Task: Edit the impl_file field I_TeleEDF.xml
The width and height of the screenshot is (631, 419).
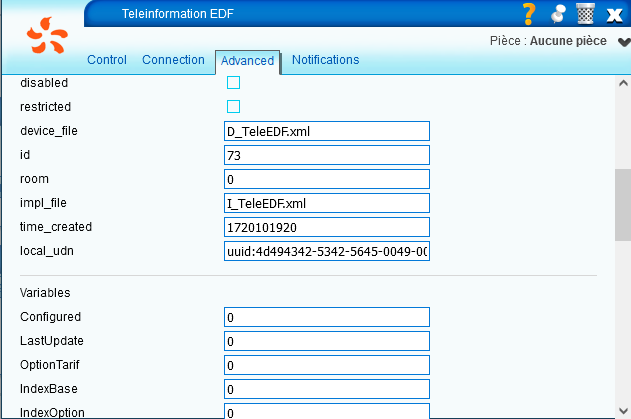Action: click(327, 203)
